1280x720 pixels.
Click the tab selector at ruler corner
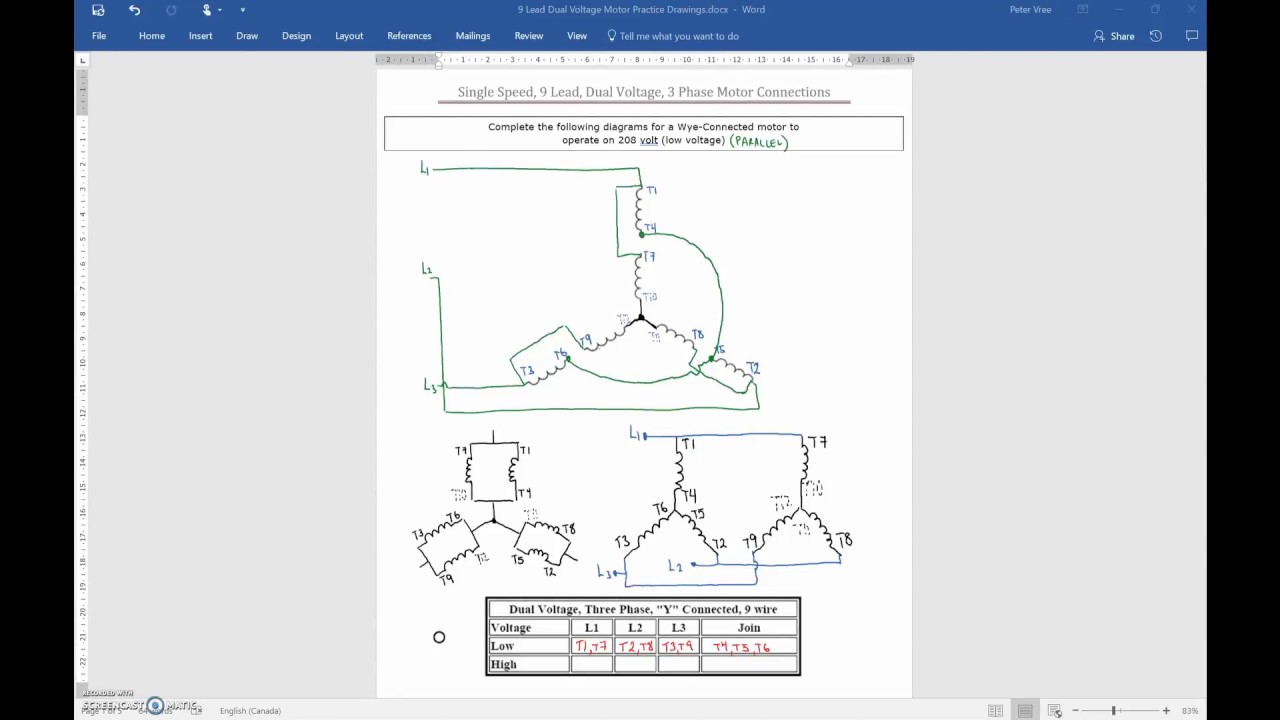pos(83,60)
